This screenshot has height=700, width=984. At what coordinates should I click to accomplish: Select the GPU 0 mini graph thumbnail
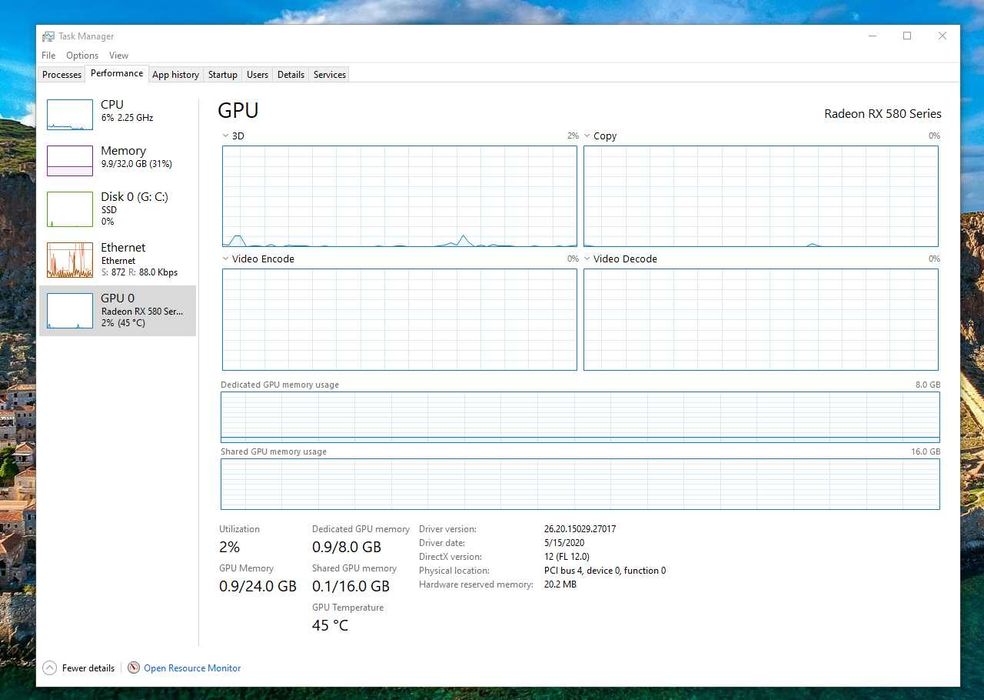[70, 310]
